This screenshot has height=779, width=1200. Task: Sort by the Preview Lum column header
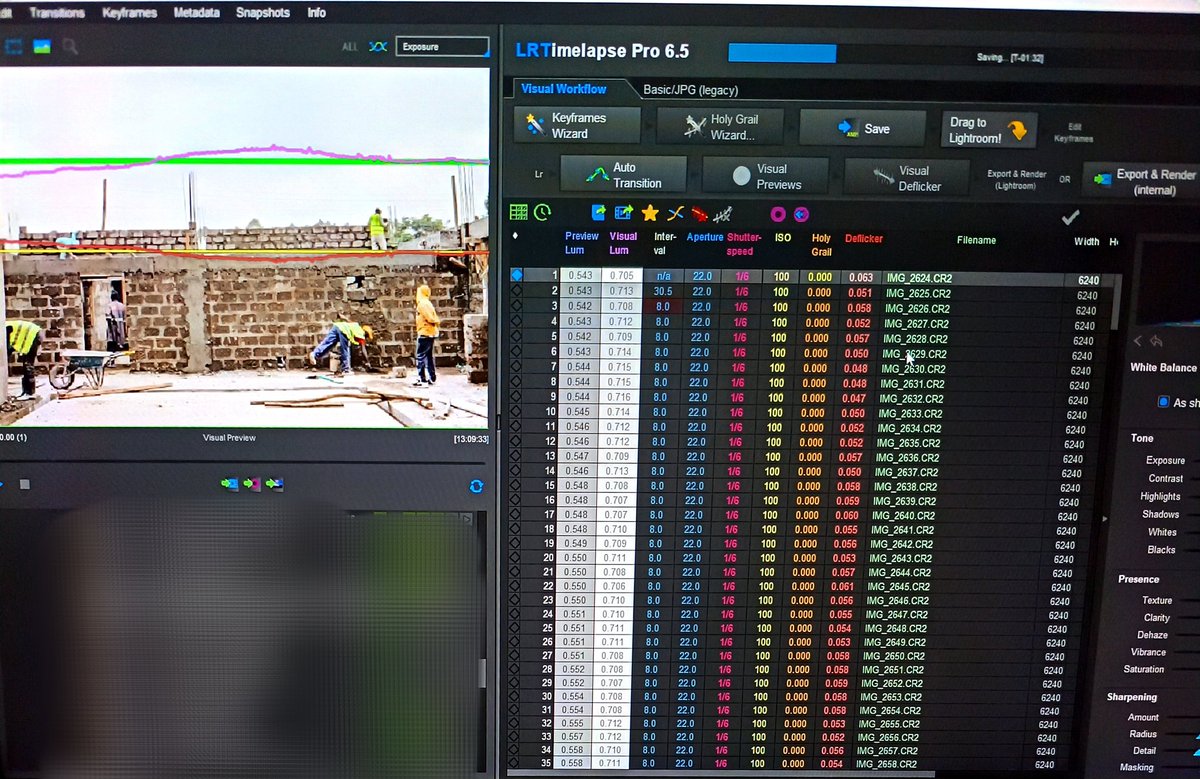click(581, 242)
